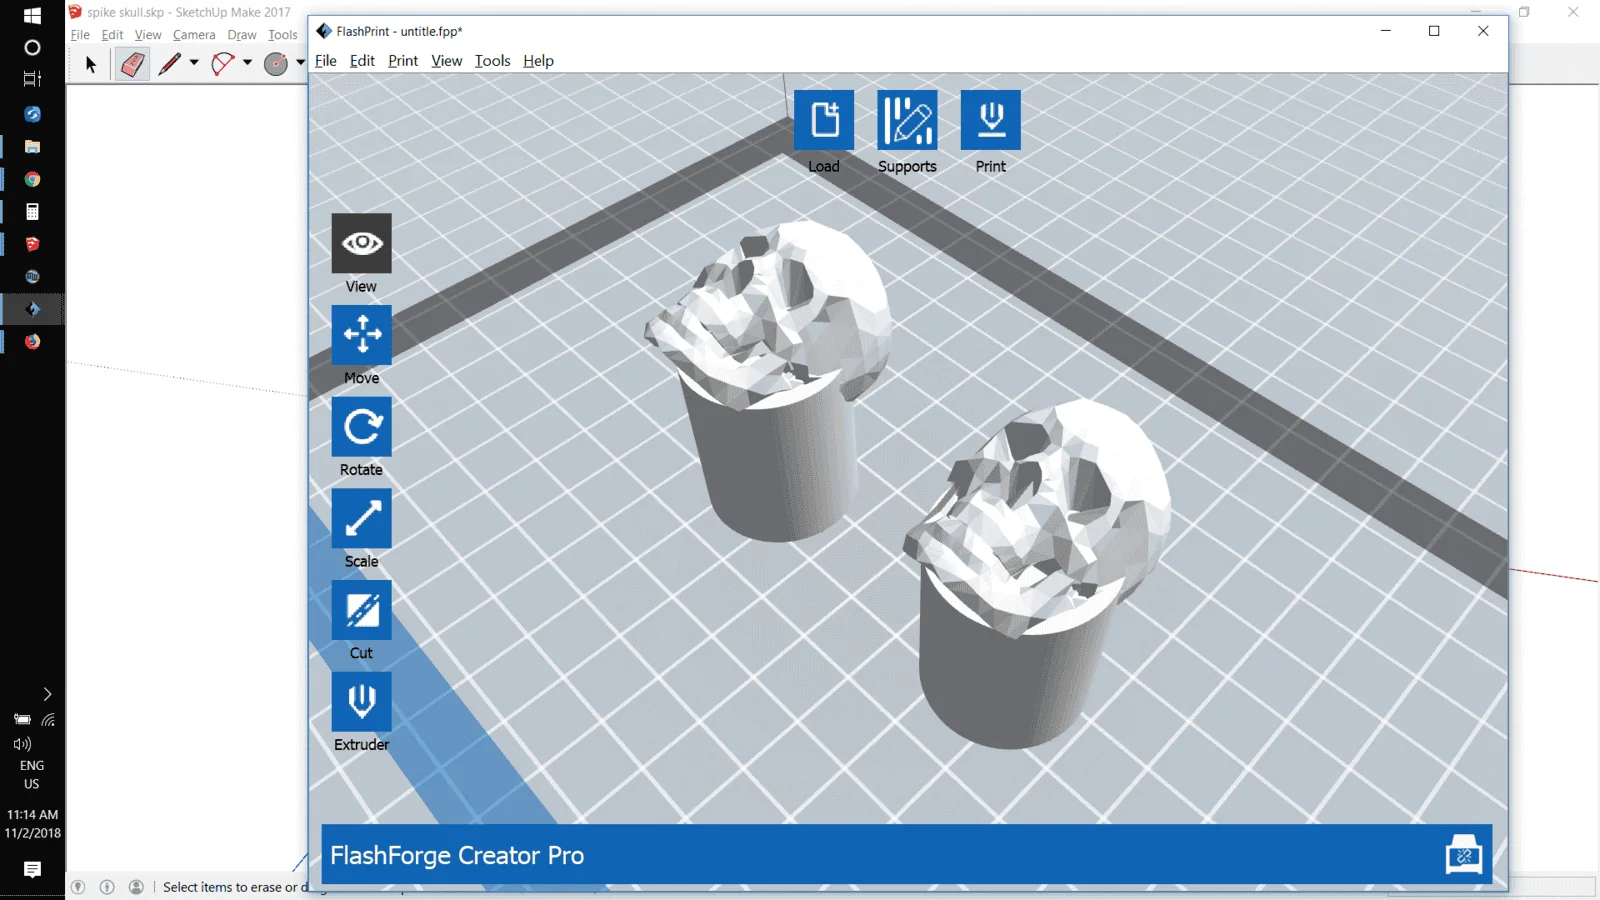This screenshot has height=900, width=1600.
Task: Minimize the FlashPrint window
Action: [1386, 31]
